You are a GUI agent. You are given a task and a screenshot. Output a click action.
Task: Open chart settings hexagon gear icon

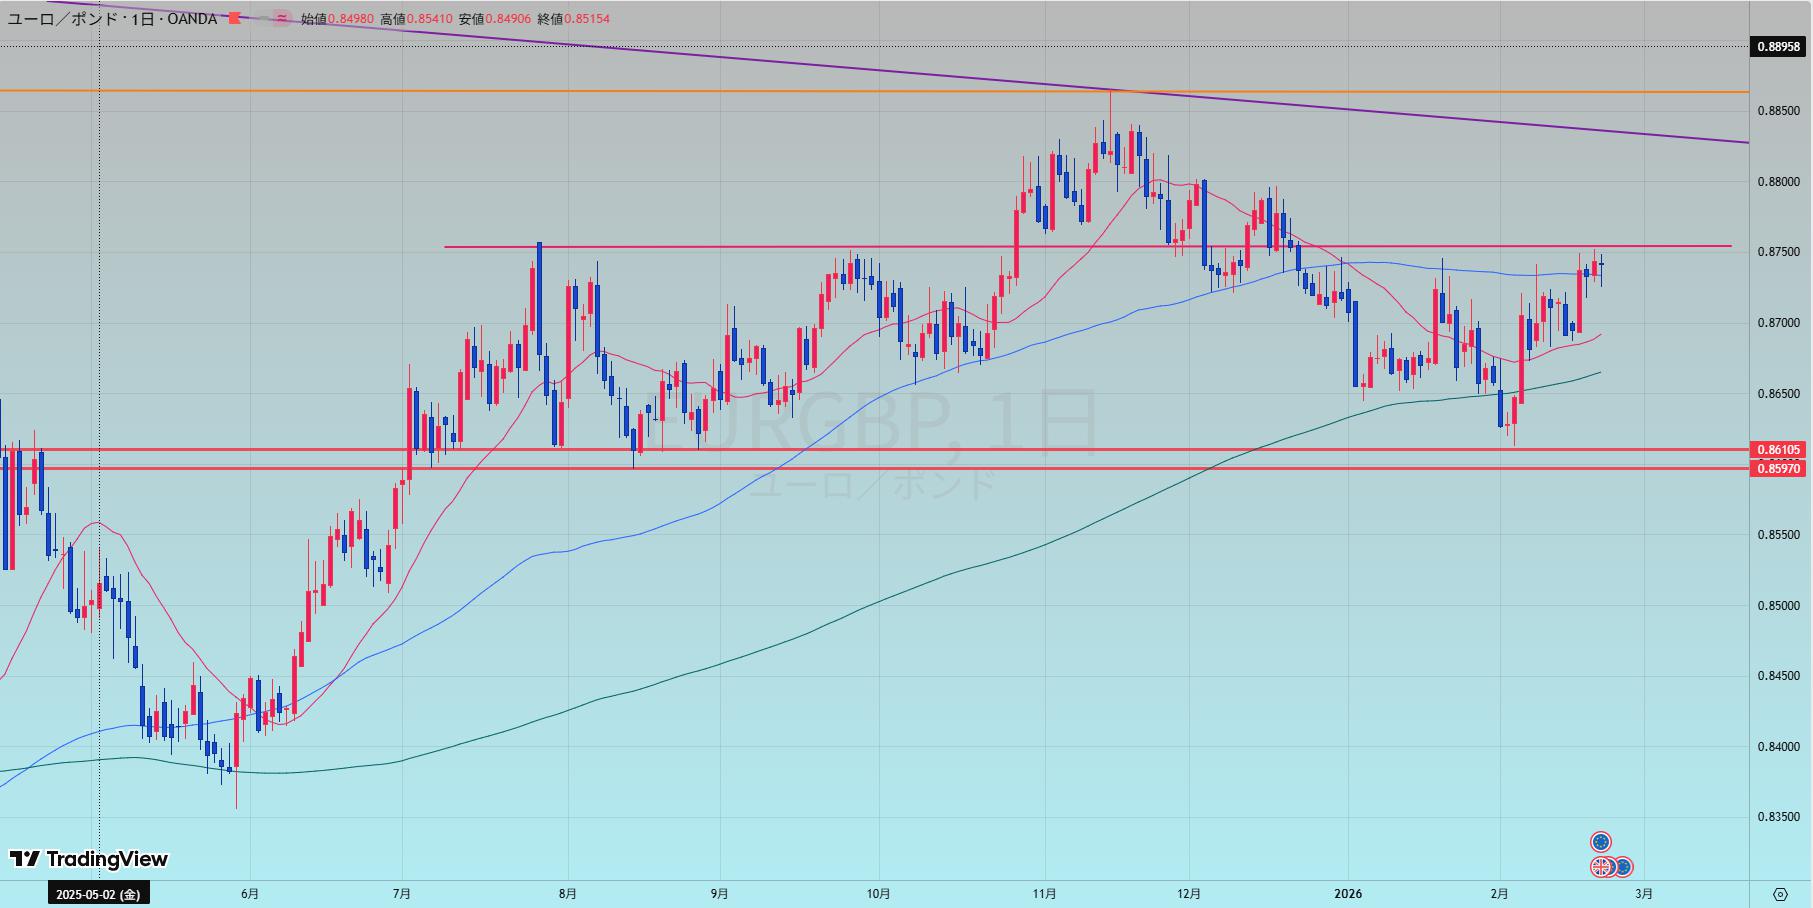click(x=1780, y=894)
